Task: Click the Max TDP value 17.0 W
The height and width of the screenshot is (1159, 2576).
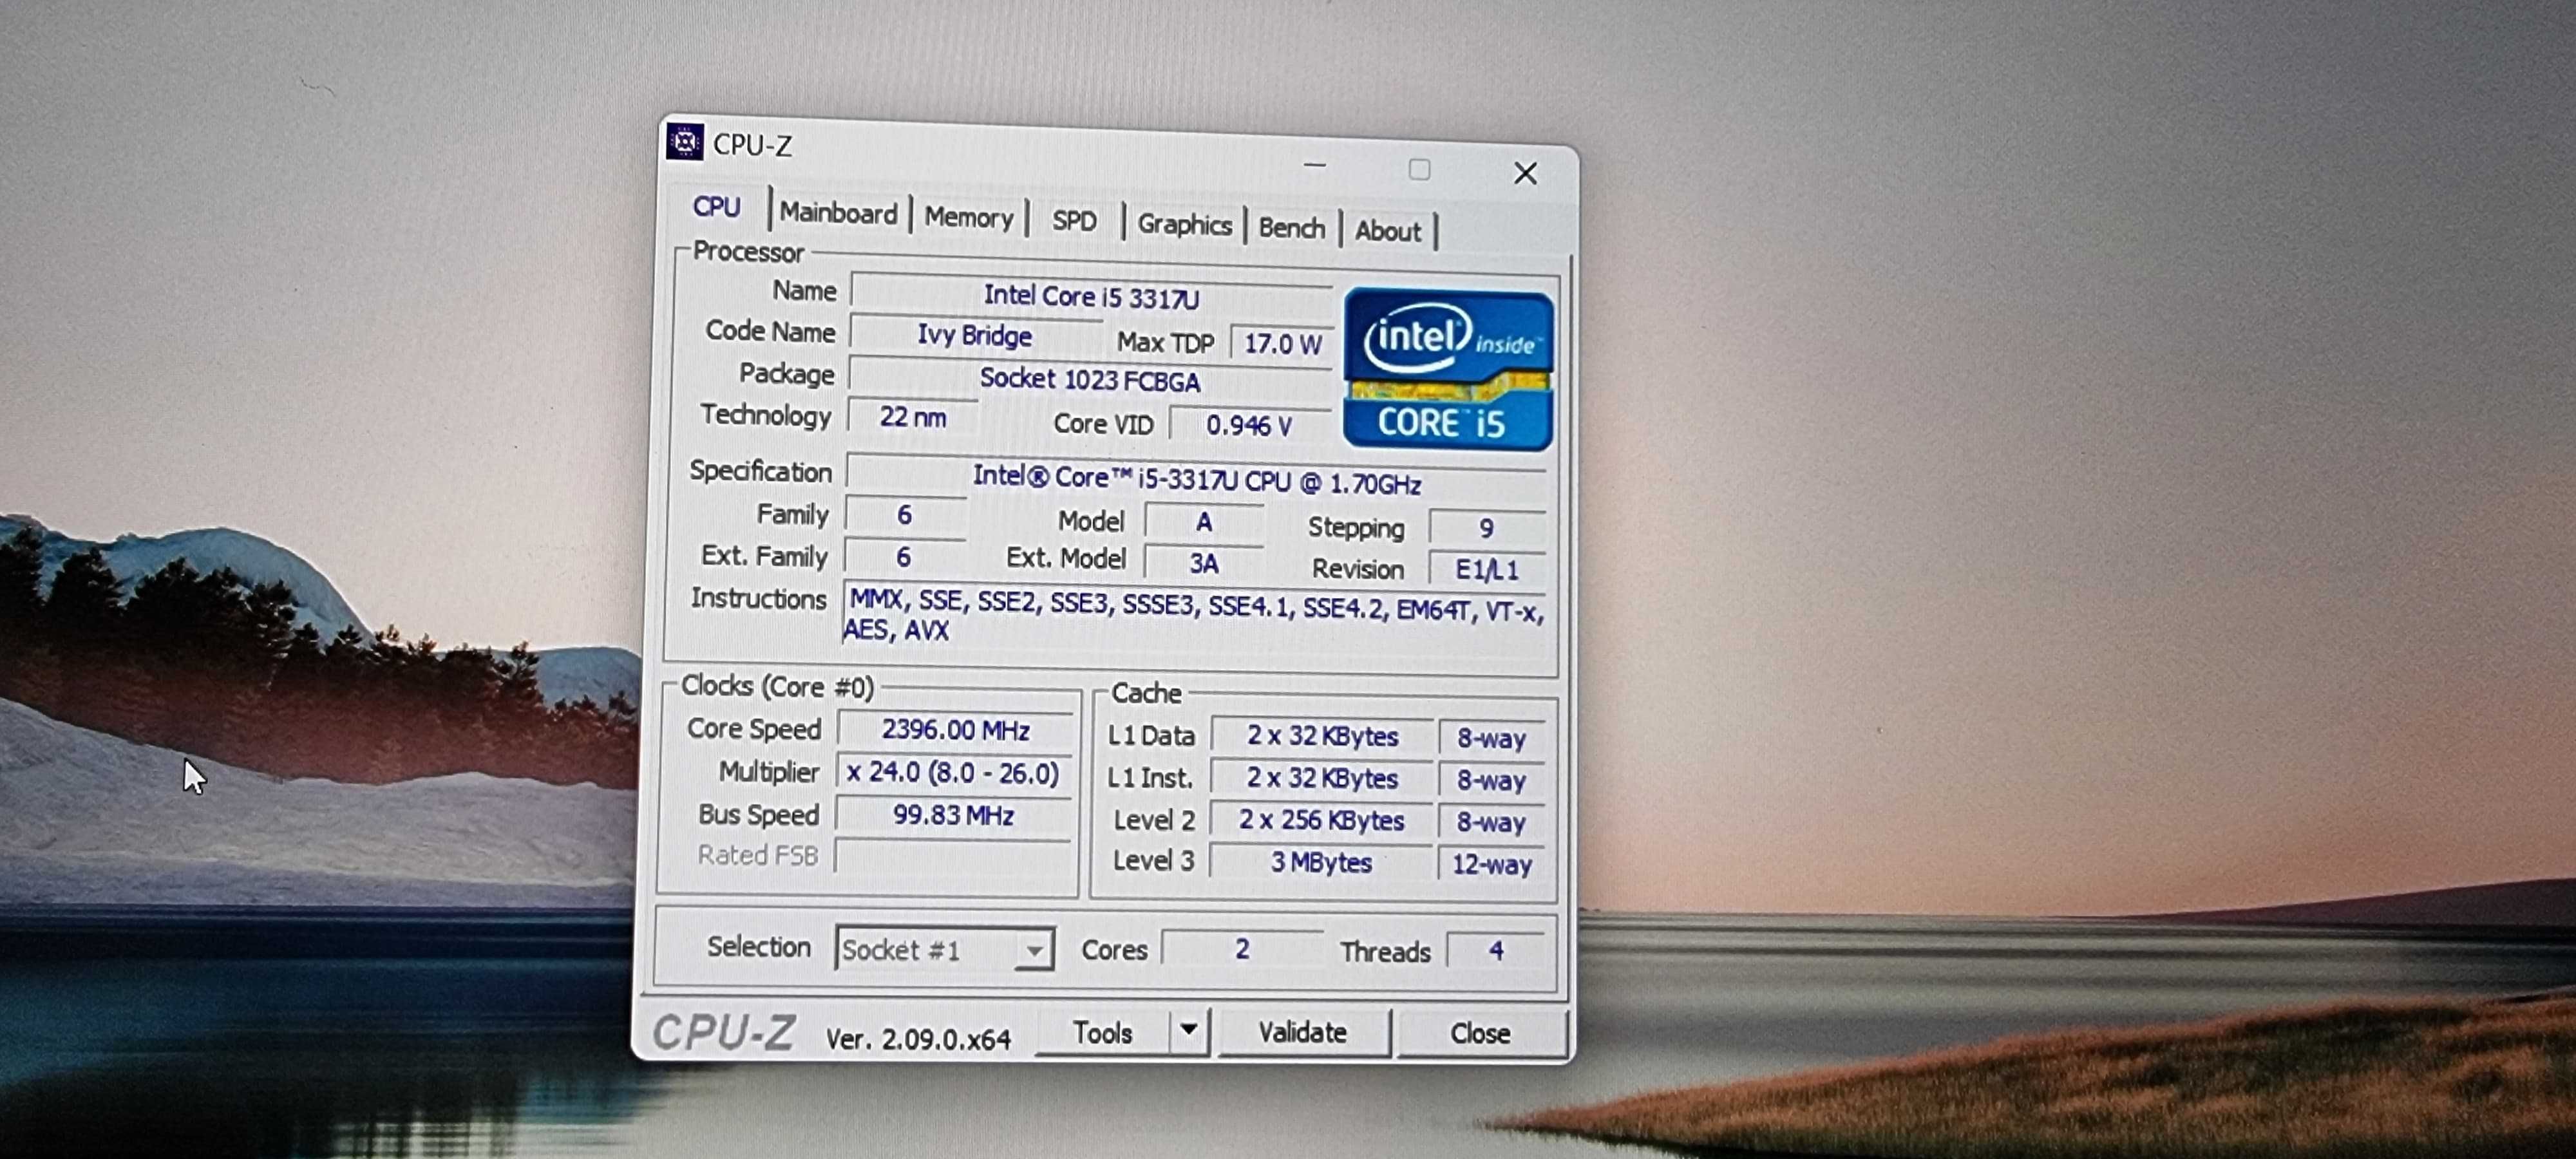Action: tap(1282, 344)
